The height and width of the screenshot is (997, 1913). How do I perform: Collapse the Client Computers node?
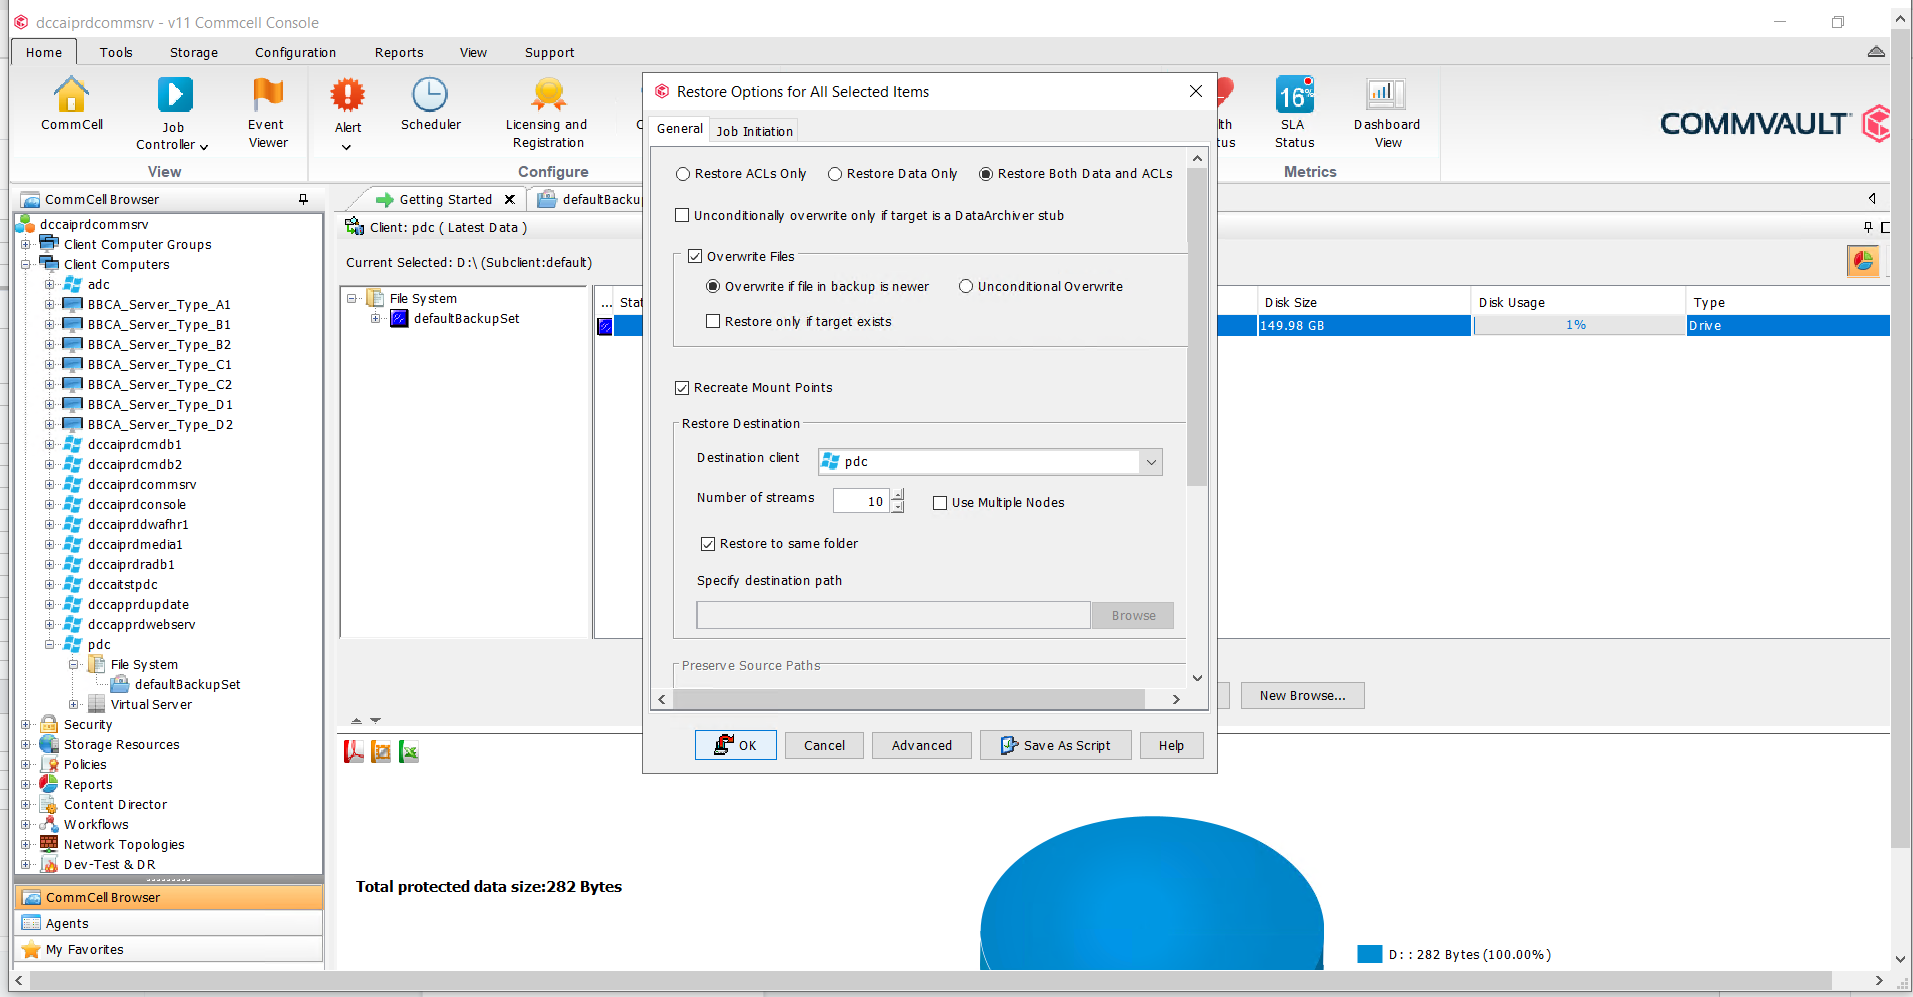25,264
